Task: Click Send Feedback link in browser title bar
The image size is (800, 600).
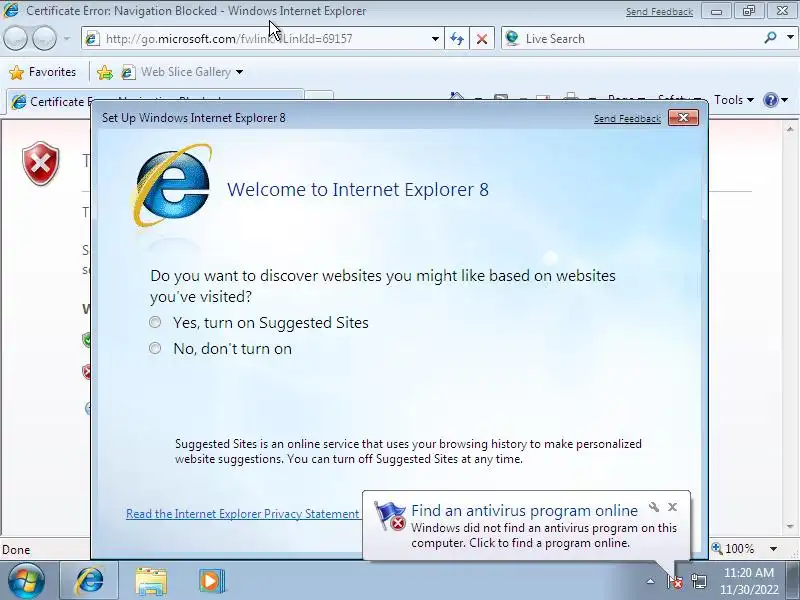Action: tap(659, 11)
